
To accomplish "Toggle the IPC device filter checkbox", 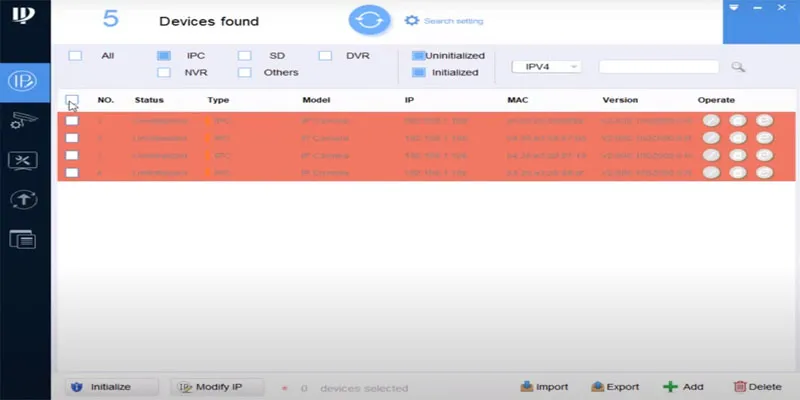I will pyautogui.click(x=164, y=56).
